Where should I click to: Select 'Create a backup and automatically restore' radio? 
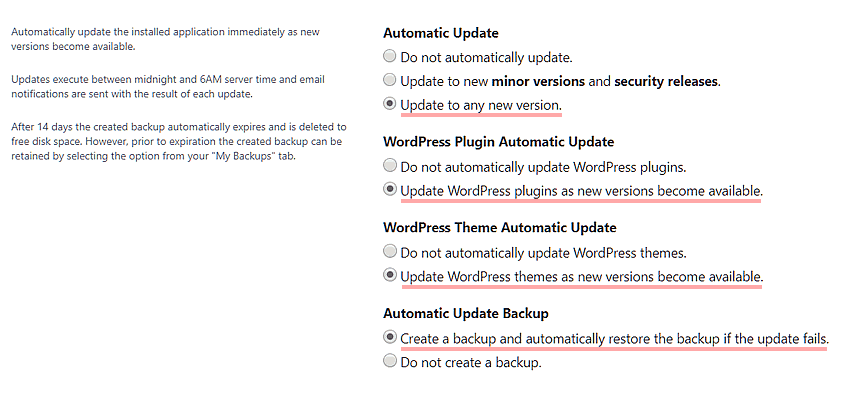pyautogui.click(x=389, y=337)
